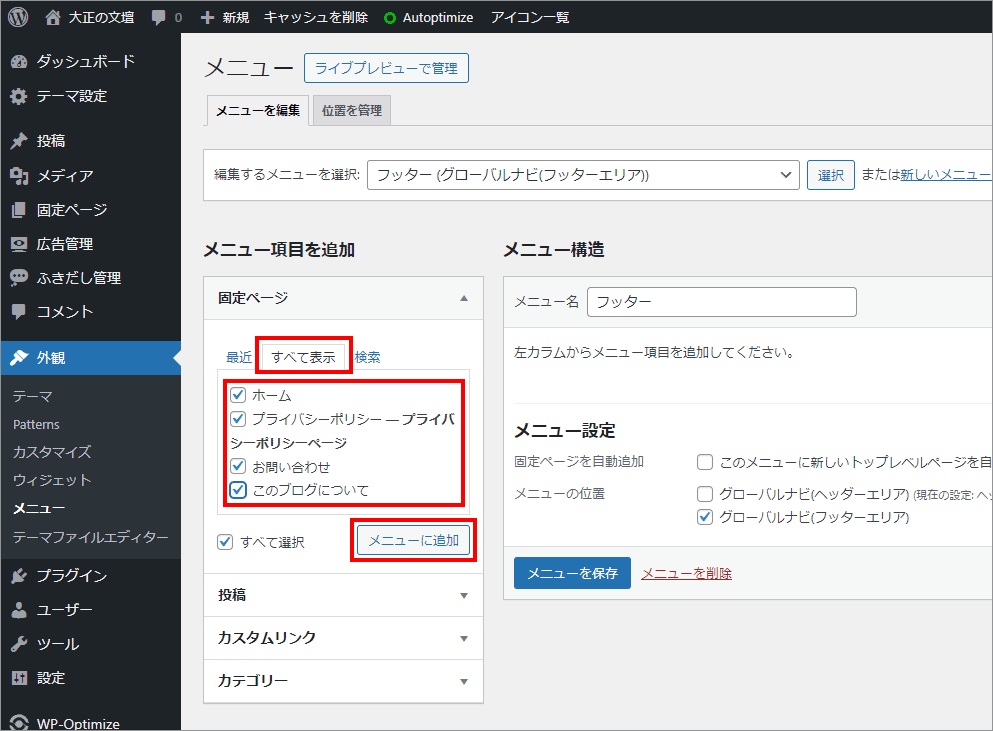Select the 最近 pages tab

coord(239,357)
